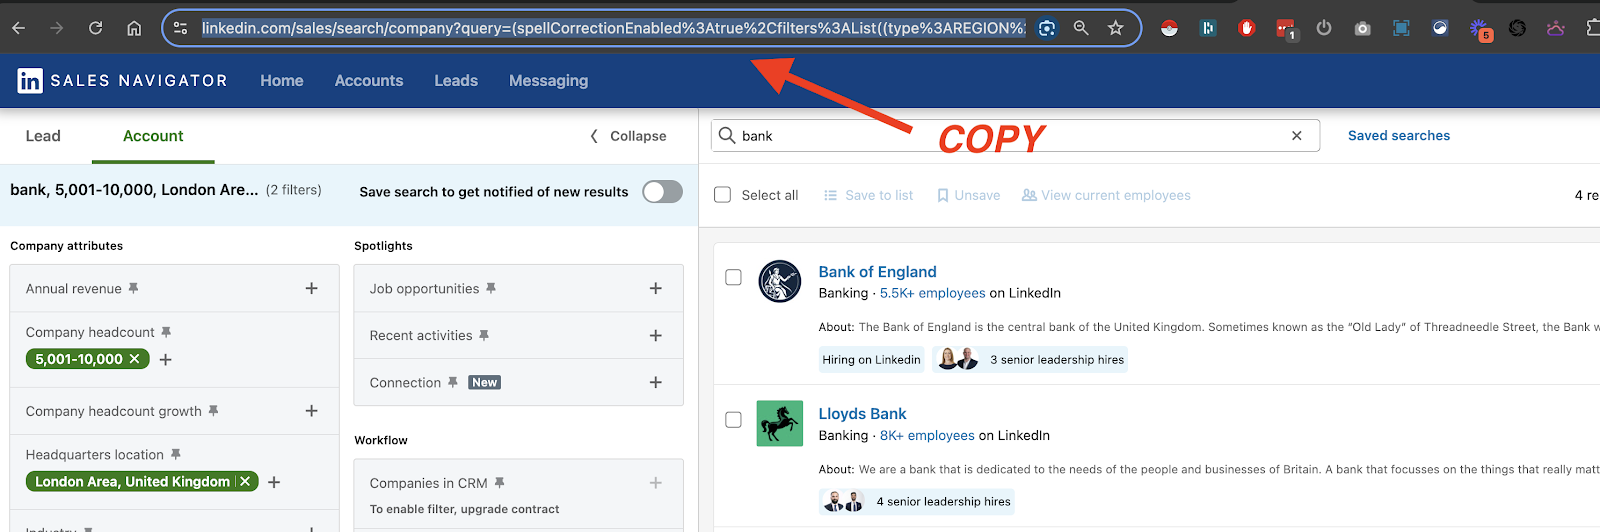Click the Google Lens icon in address bar

pos(1047,28)
